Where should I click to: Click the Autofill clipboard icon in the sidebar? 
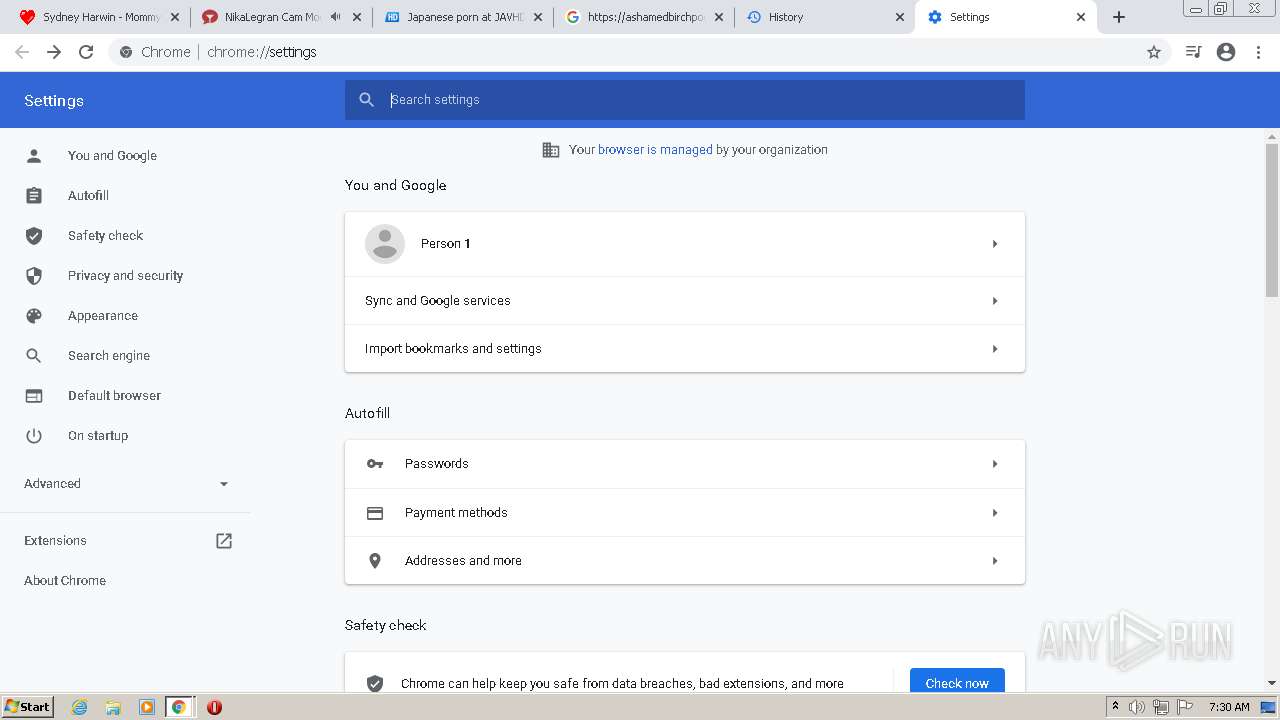point(34,196)
